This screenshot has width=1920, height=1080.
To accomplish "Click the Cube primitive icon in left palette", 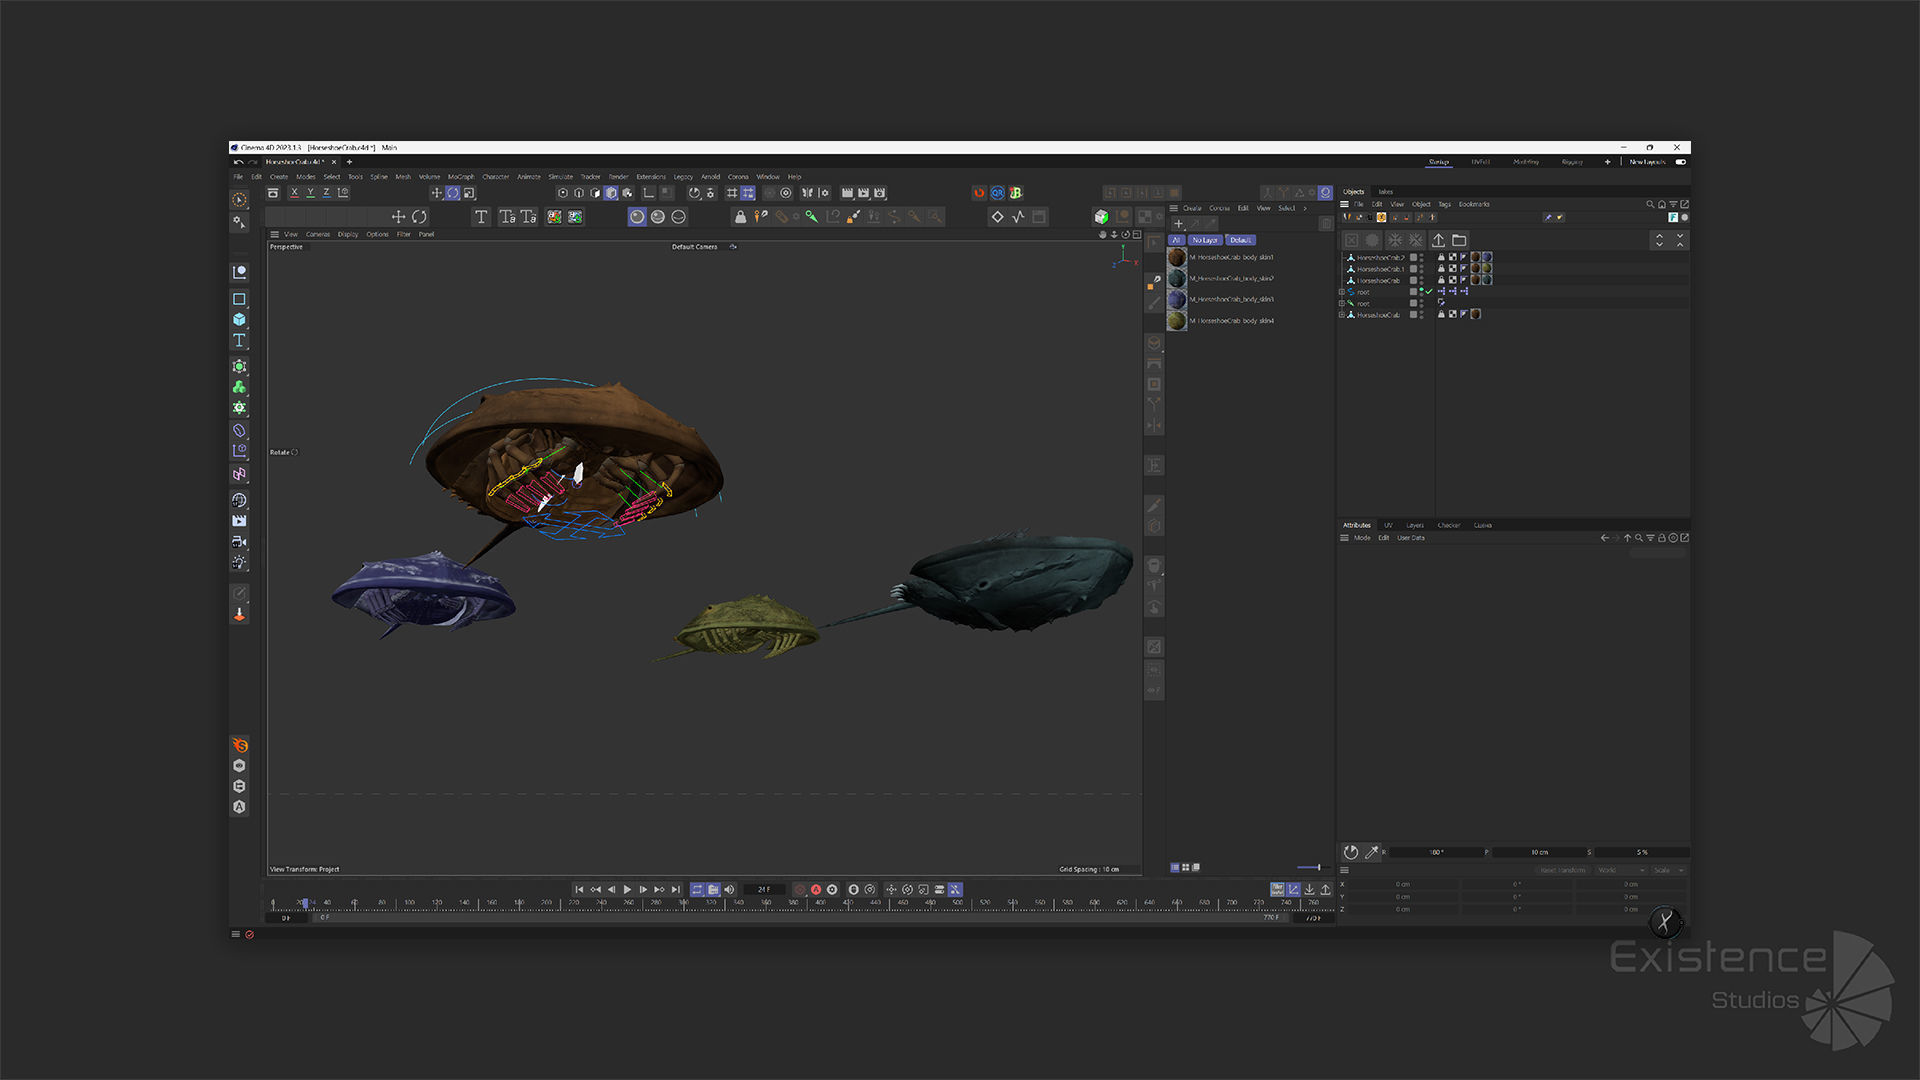I will [239, 320].
